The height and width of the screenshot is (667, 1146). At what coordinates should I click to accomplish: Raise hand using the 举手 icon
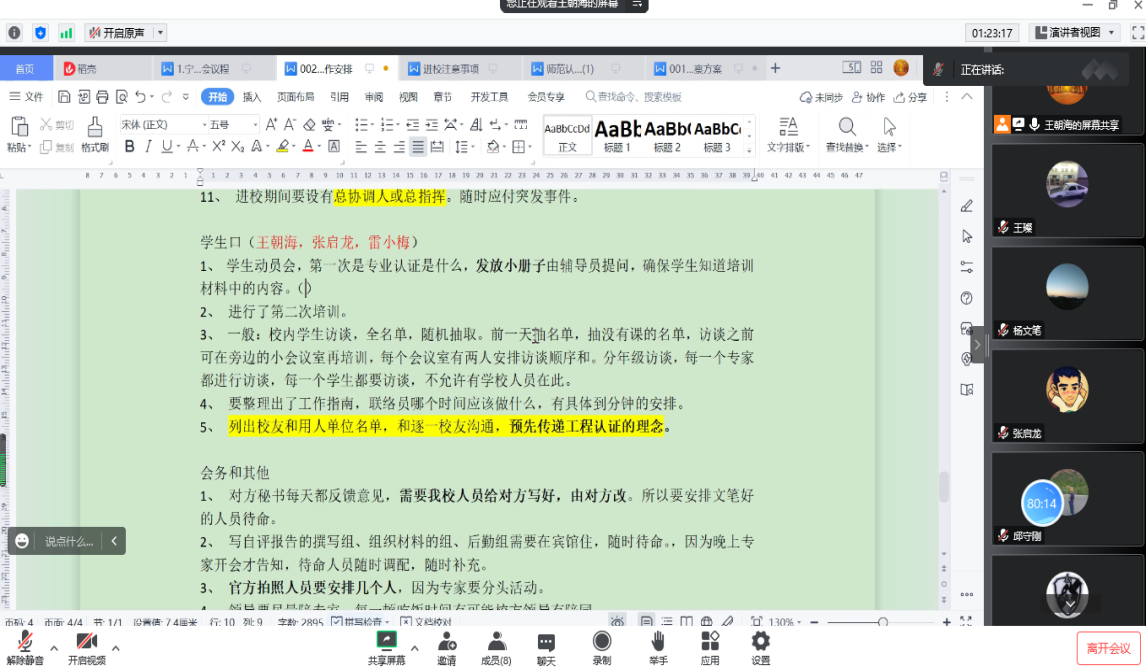click(x=657, y=647)
